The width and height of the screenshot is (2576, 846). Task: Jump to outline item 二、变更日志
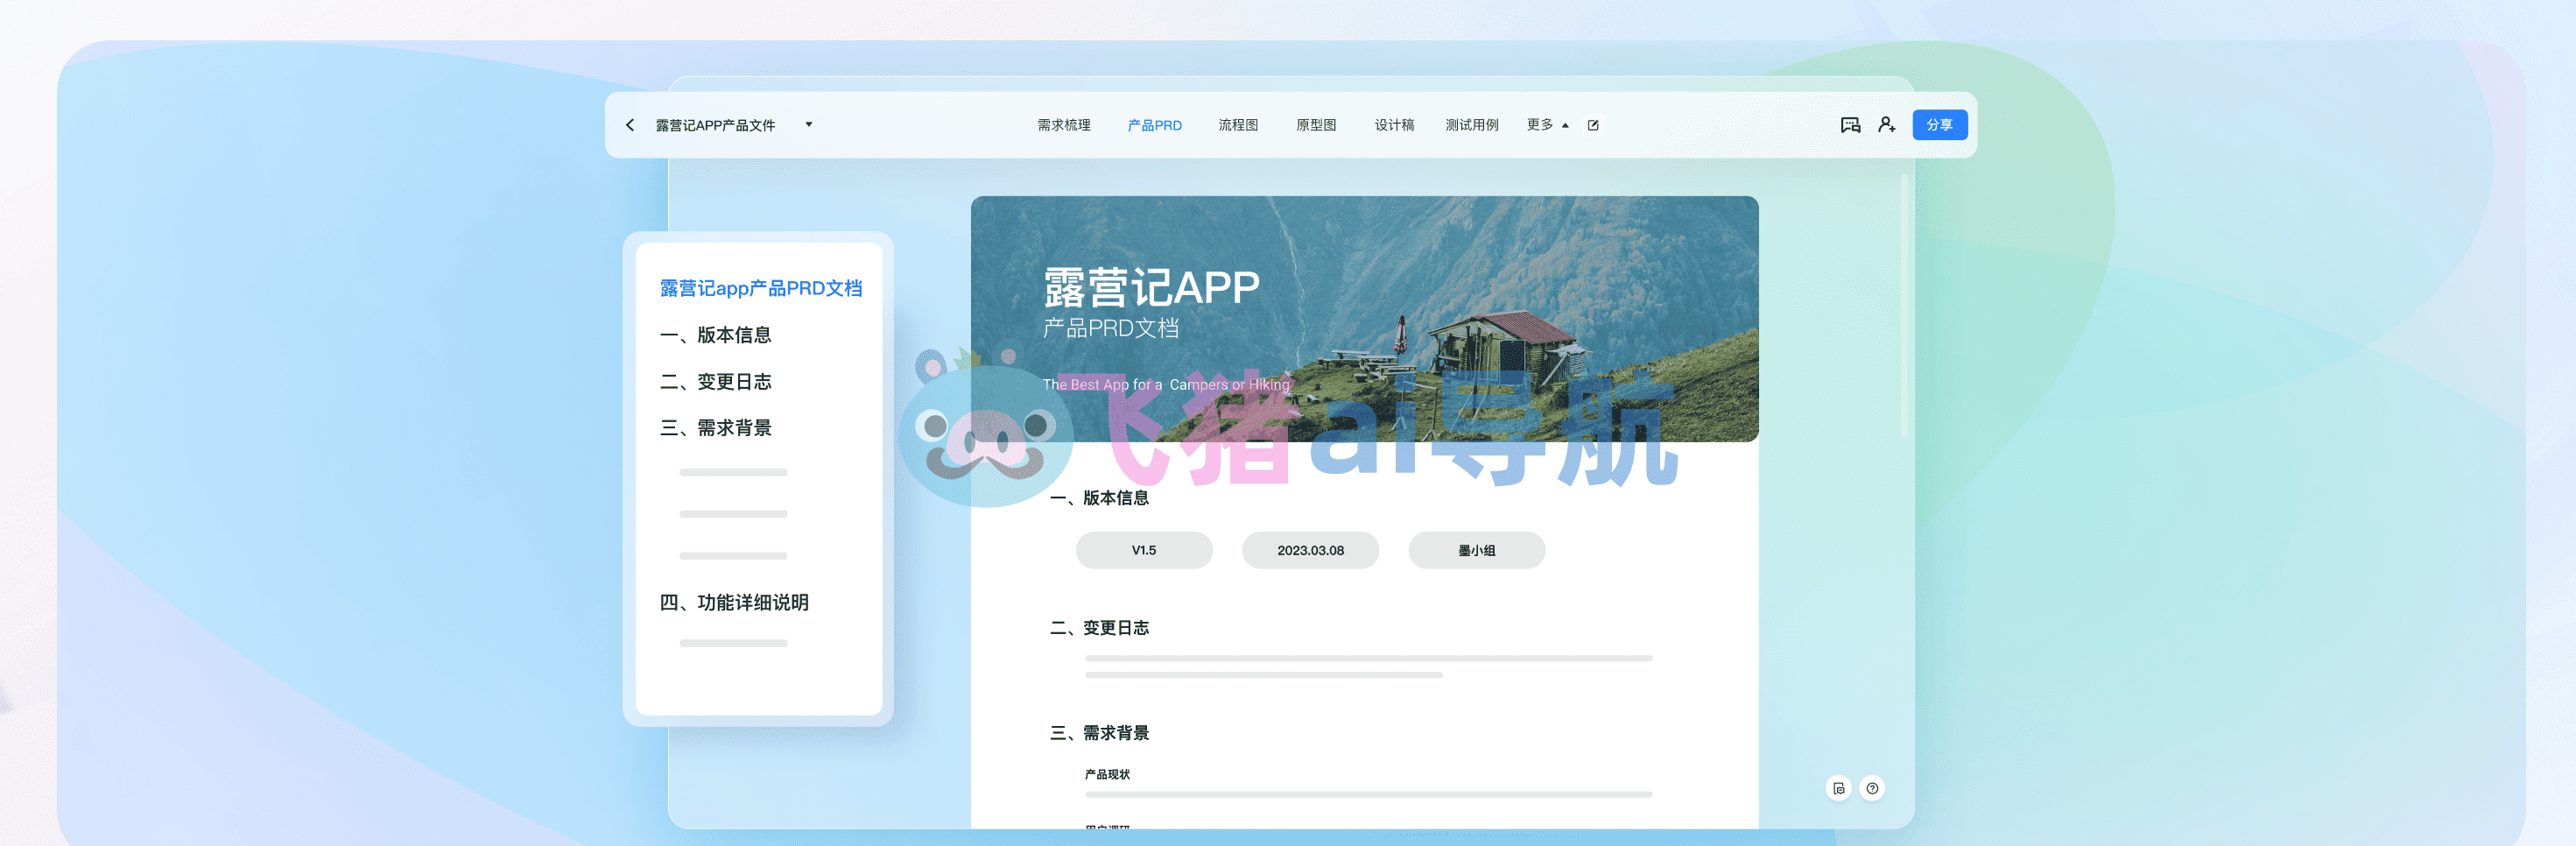click(x=716, y=382)
